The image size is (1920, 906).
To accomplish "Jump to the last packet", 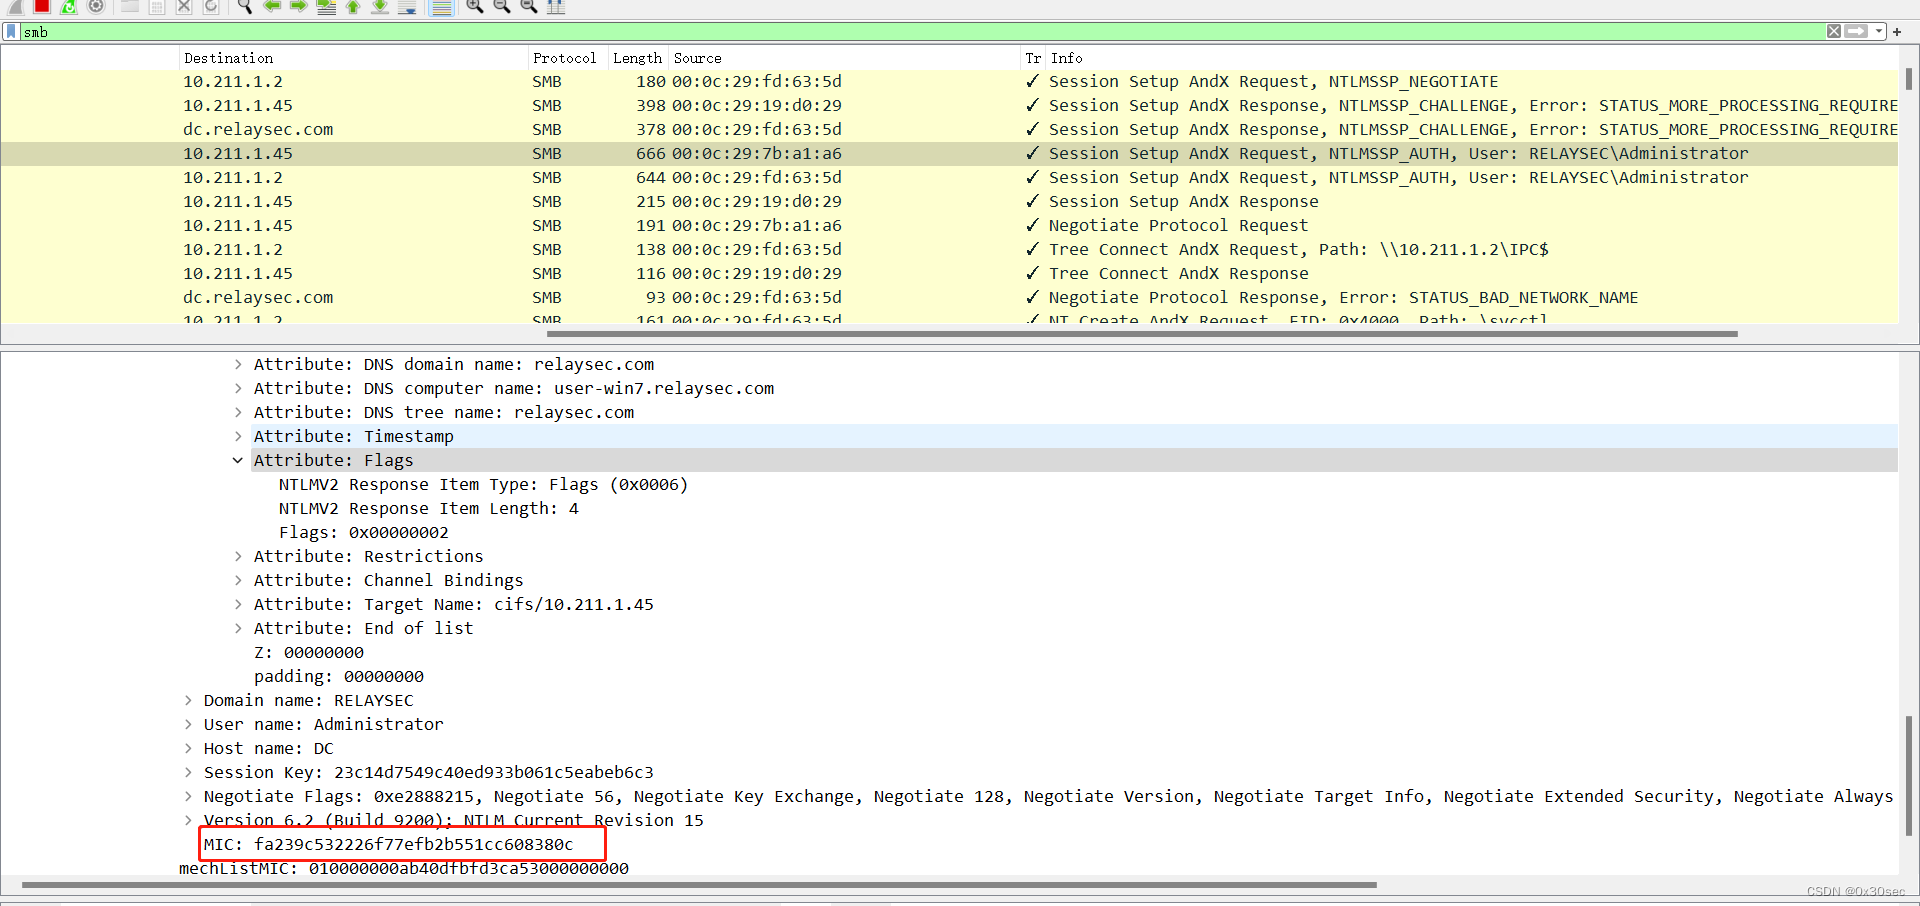I will tap(380, 6).
